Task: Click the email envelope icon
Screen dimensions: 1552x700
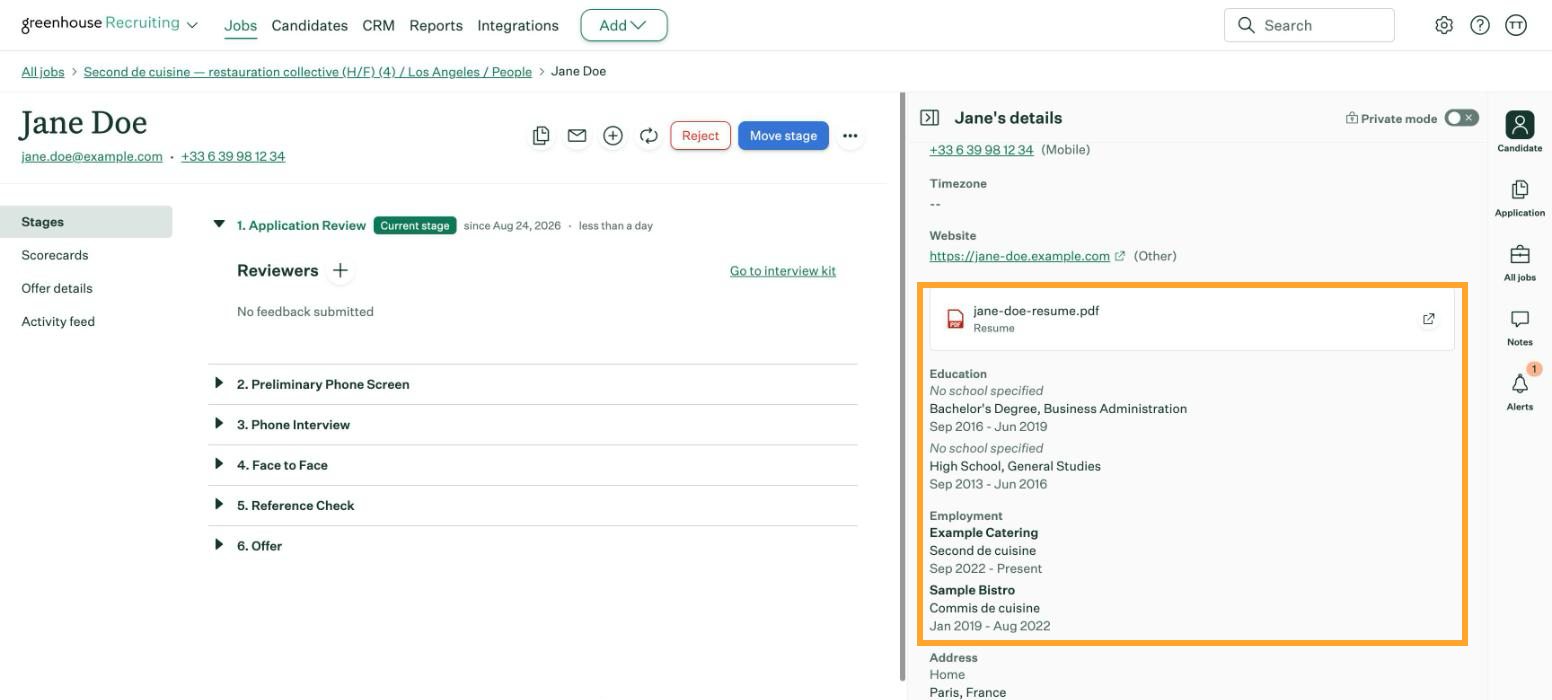Action: pyautogui.click(x=577, y=135)
